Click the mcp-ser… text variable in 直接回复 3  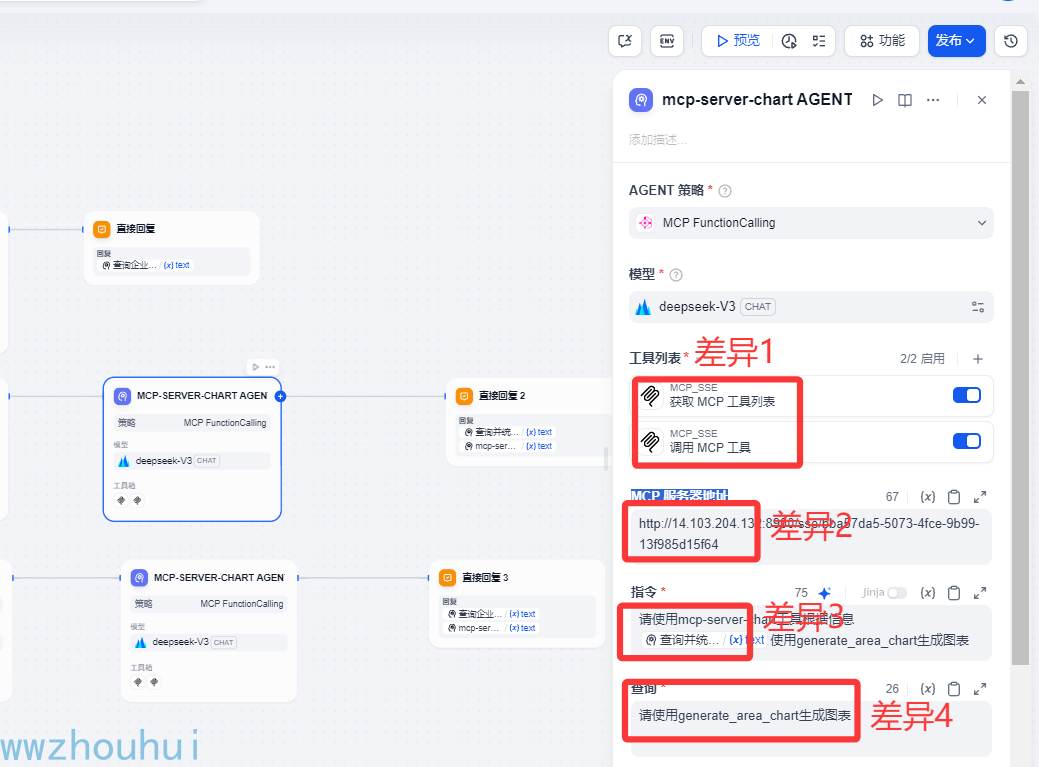pyautogui.click(x=491, y=628)
